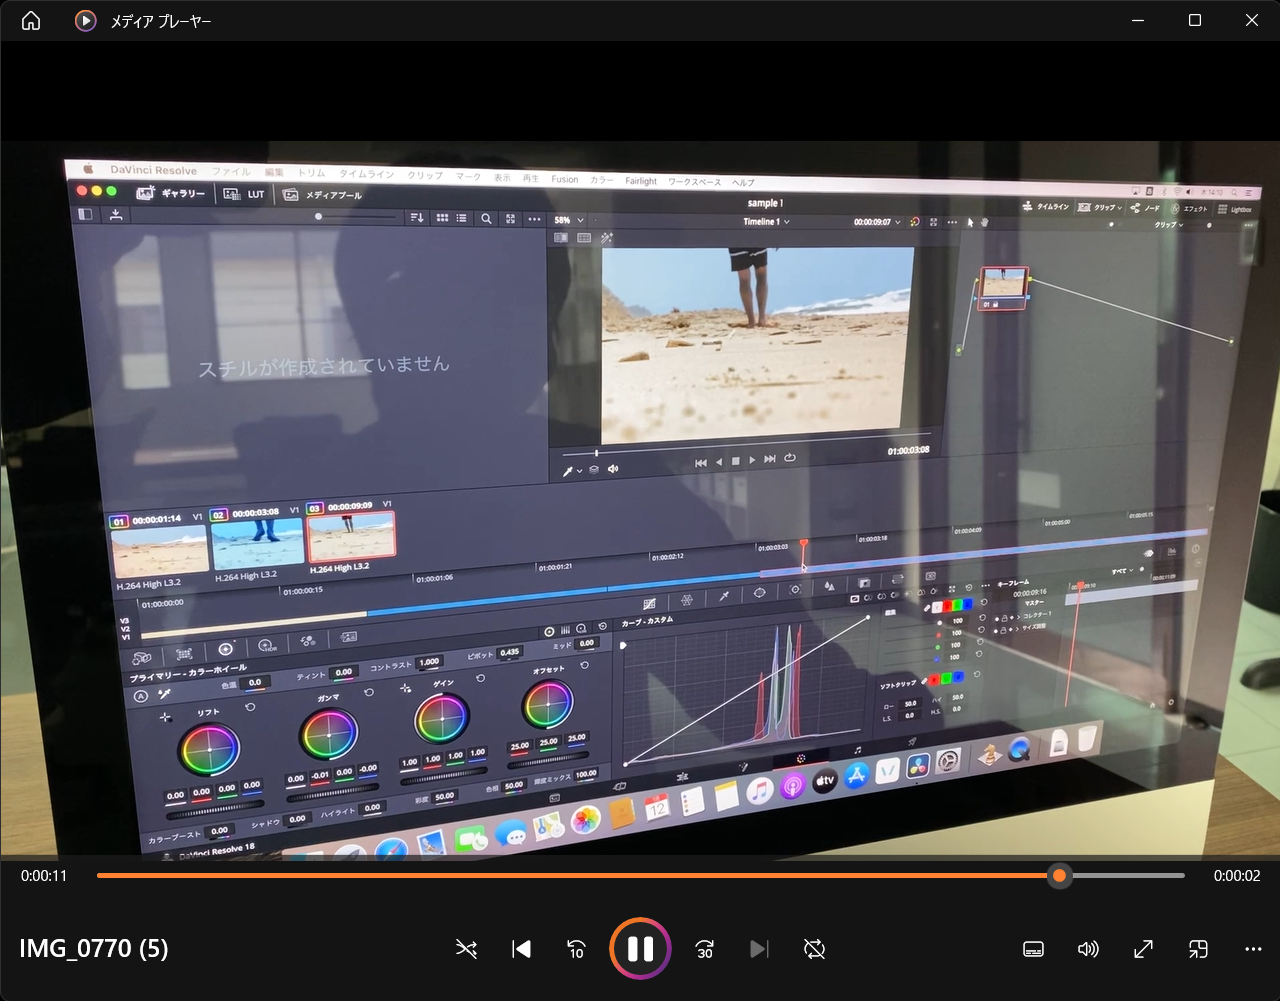Select clip thumbnail 01 at 00:00:01:14
The width and height of the screenshot is (1280, 1001).
(x=160, y=550)
